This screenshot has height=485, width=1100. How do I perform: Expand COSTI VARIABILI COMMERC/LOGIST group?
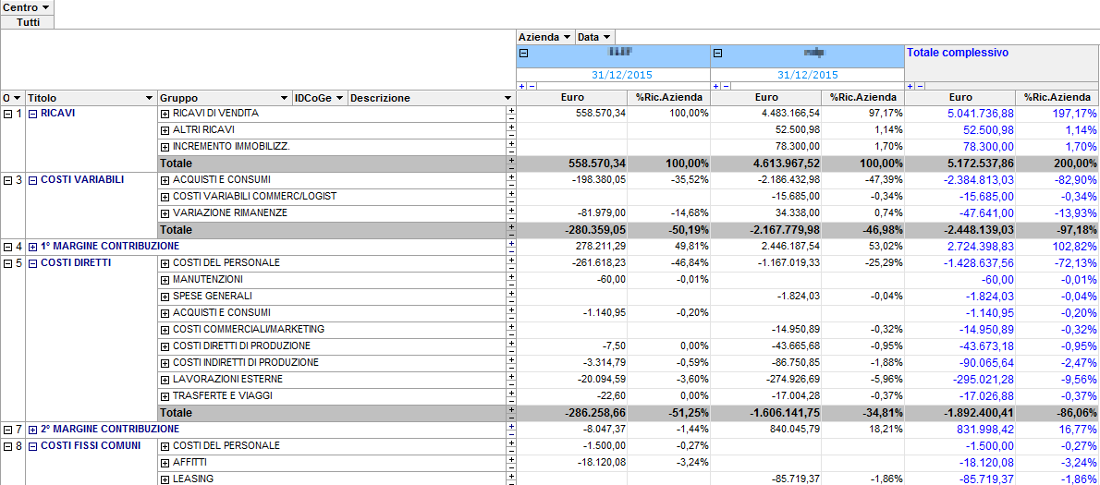[166, 197]
